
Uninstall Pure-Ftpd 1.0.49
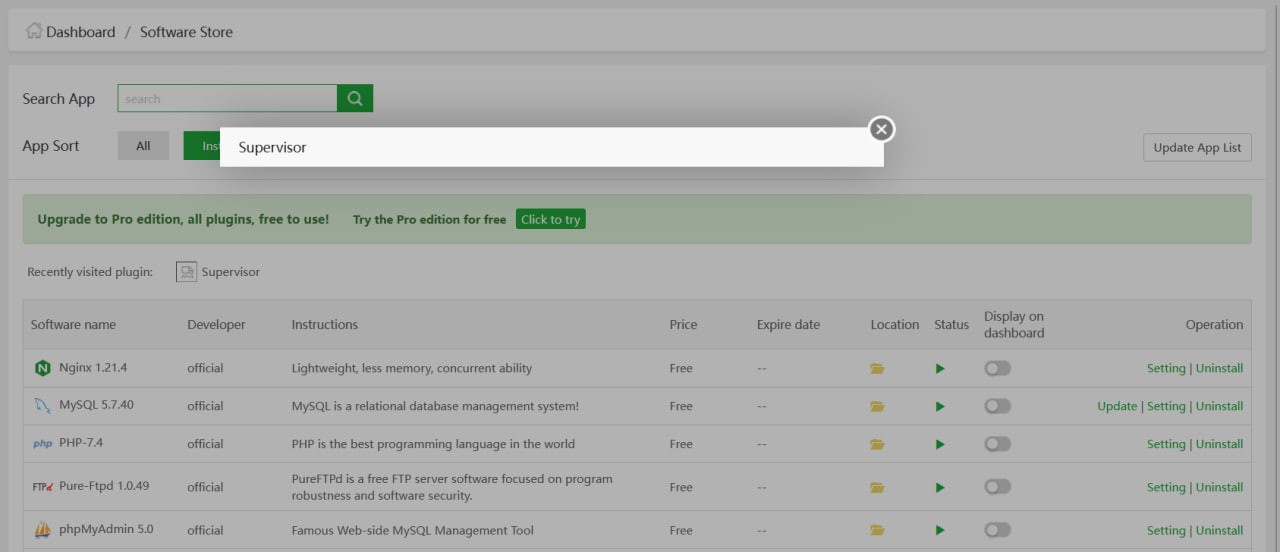(x=1220, y=487)
